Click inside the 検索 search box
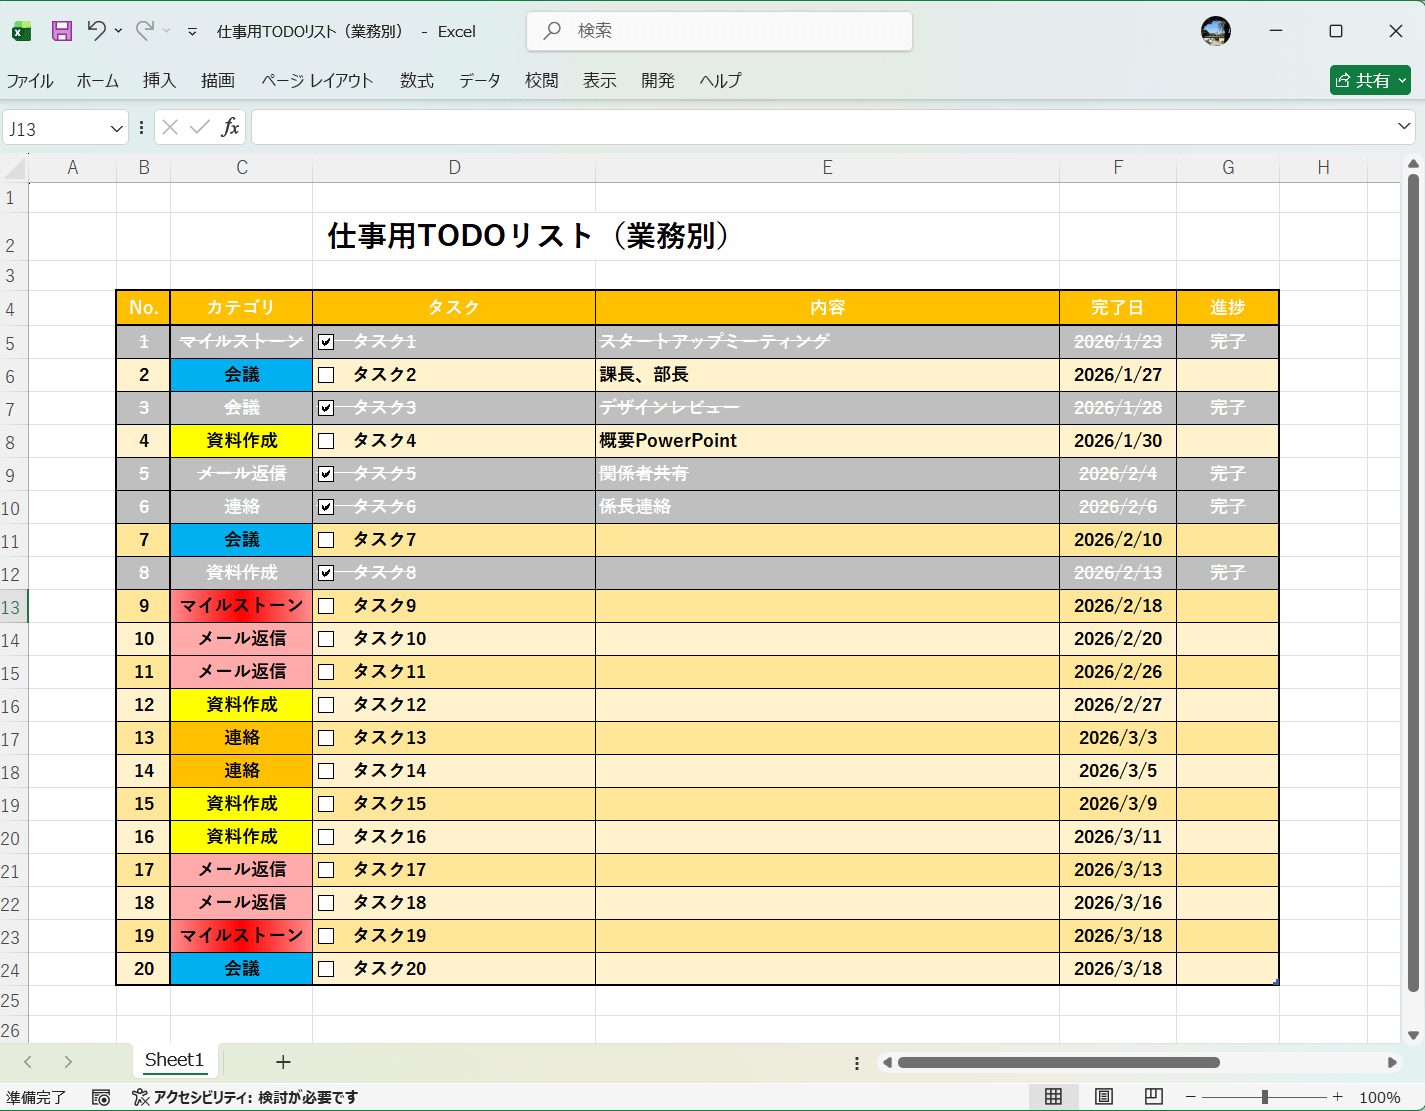This screenshot has width=1425, height=1111. [x=719, y=31]
